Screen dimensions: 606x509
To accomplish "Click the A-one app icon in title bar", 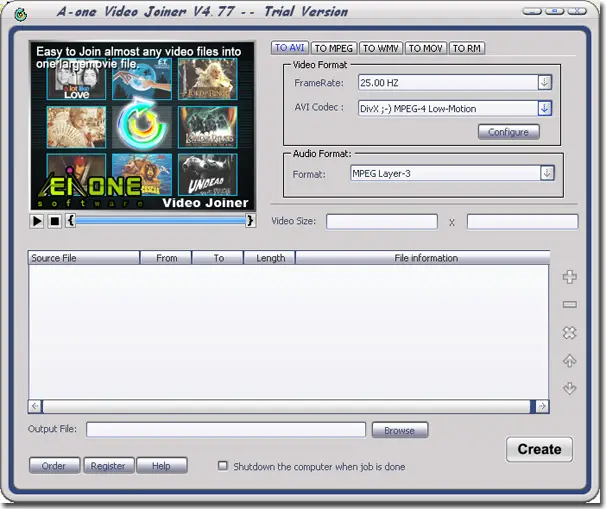I will click(x=20, y=15).
